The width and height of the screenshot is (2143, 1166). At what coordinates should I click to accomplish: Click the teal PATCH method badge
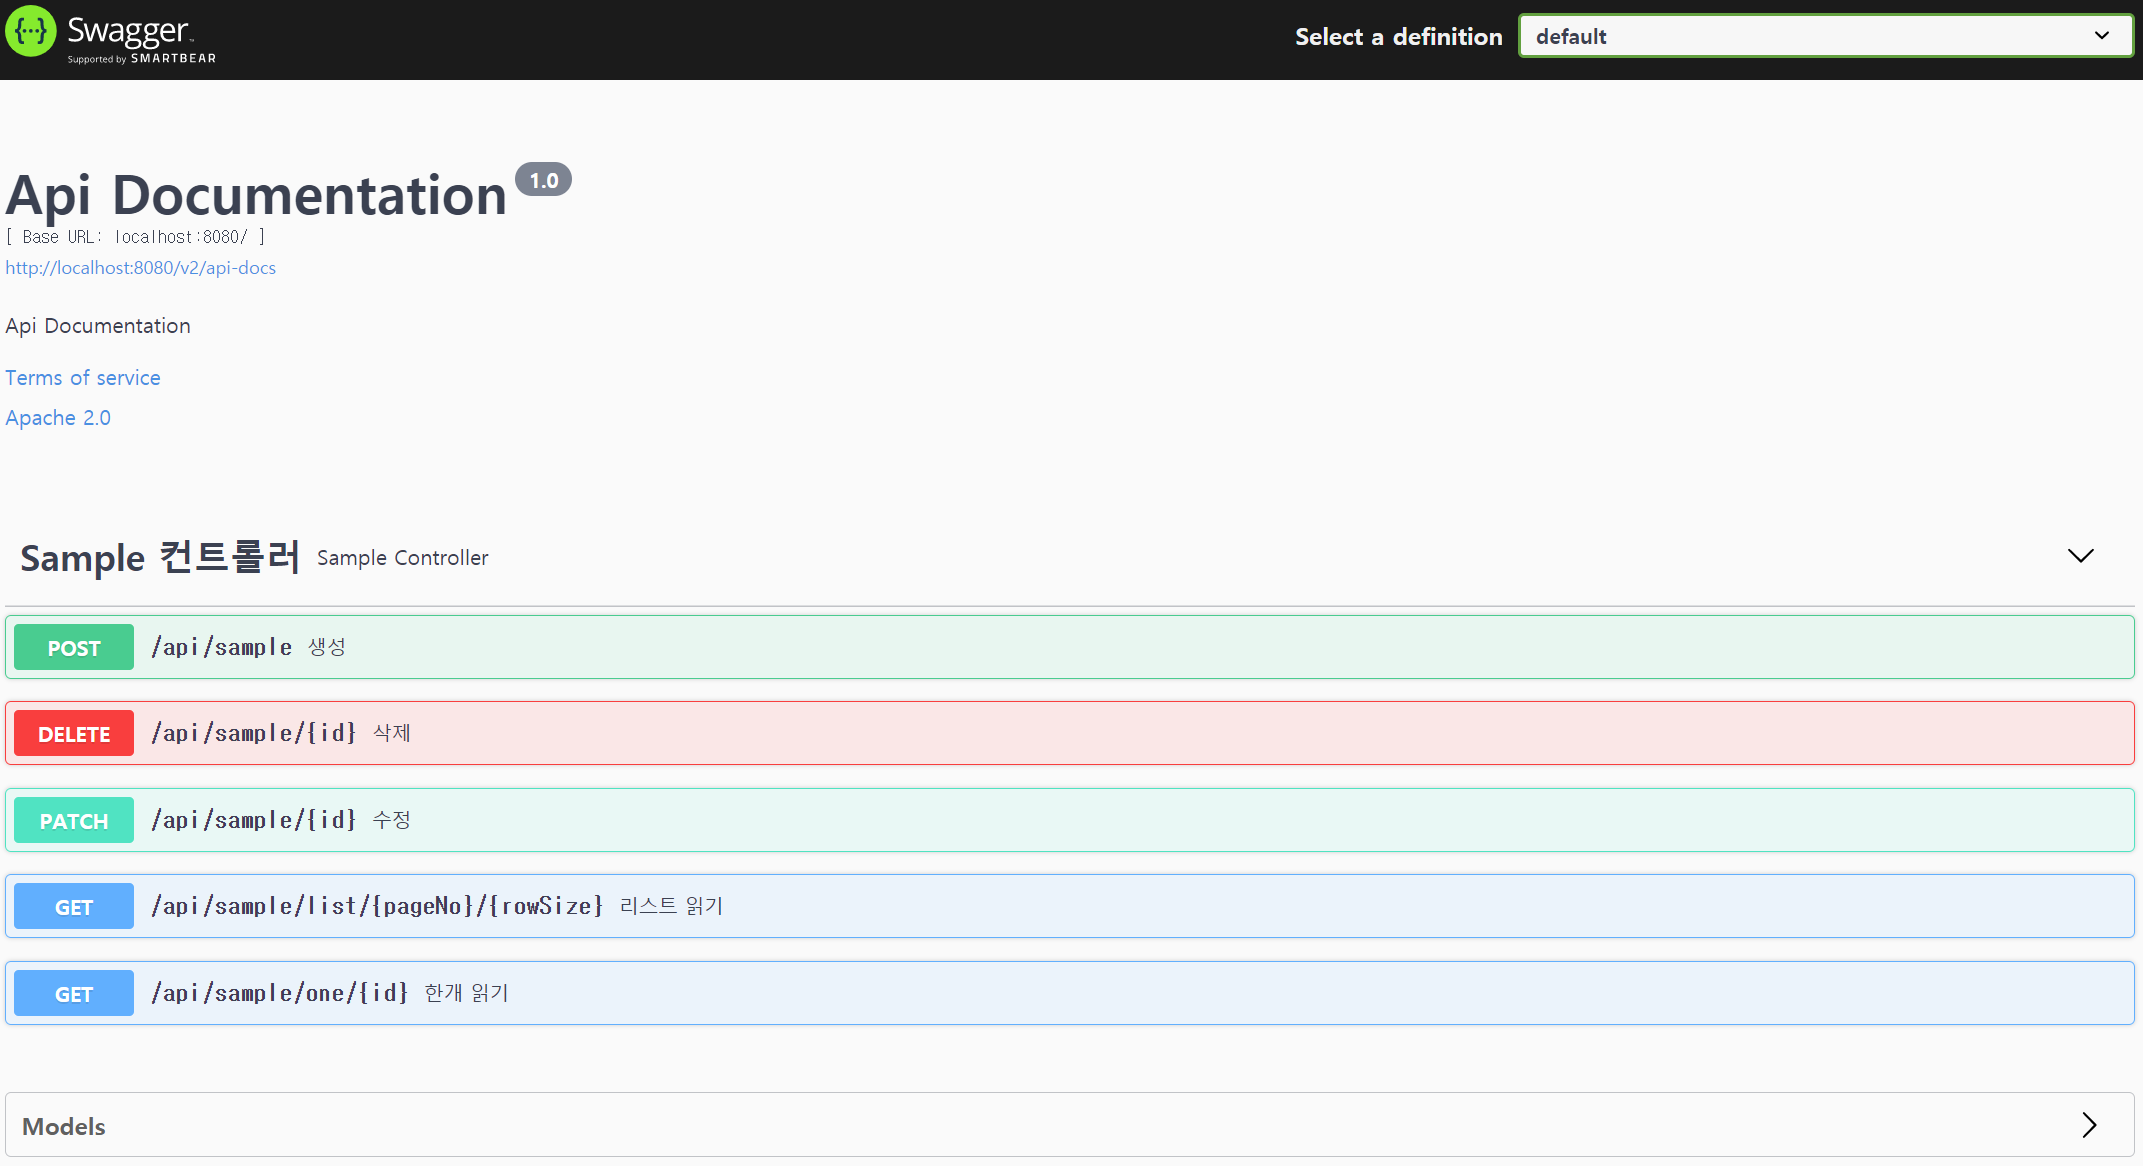(x=73, y=820)
